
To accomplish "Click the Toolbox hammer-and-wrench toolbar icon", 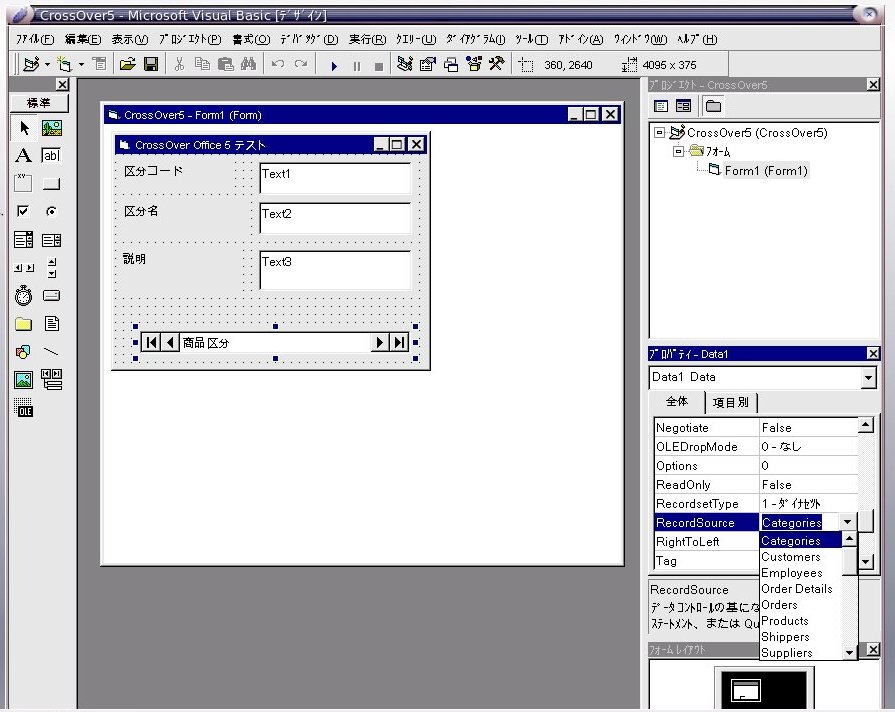I will click(497, 65).
